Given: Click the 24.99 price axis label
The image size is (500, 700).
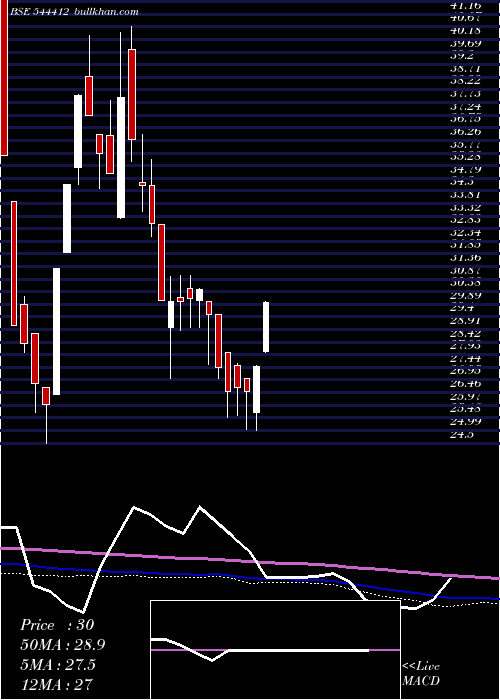Looking at the screenshot, I should (466, 421).
